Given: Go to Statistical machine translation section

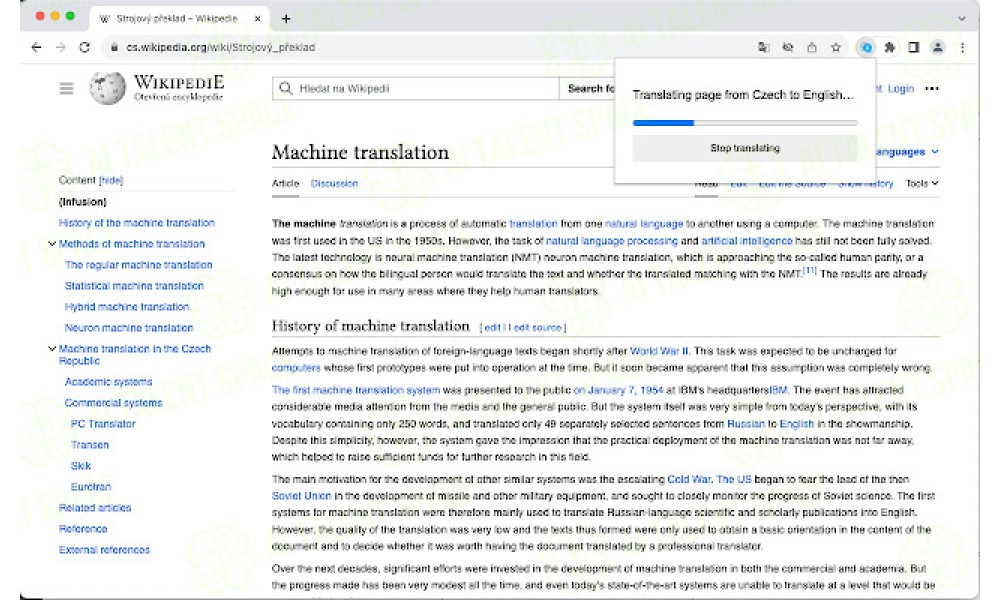Looking at the screenshot, I should point(134,286).
